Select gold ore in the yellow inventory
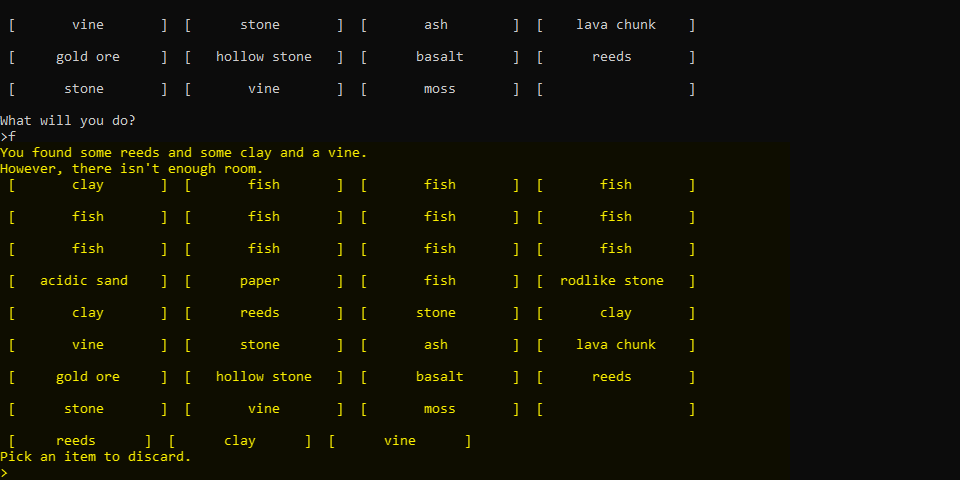The image size is (960, 480). (x=88, y=377)
